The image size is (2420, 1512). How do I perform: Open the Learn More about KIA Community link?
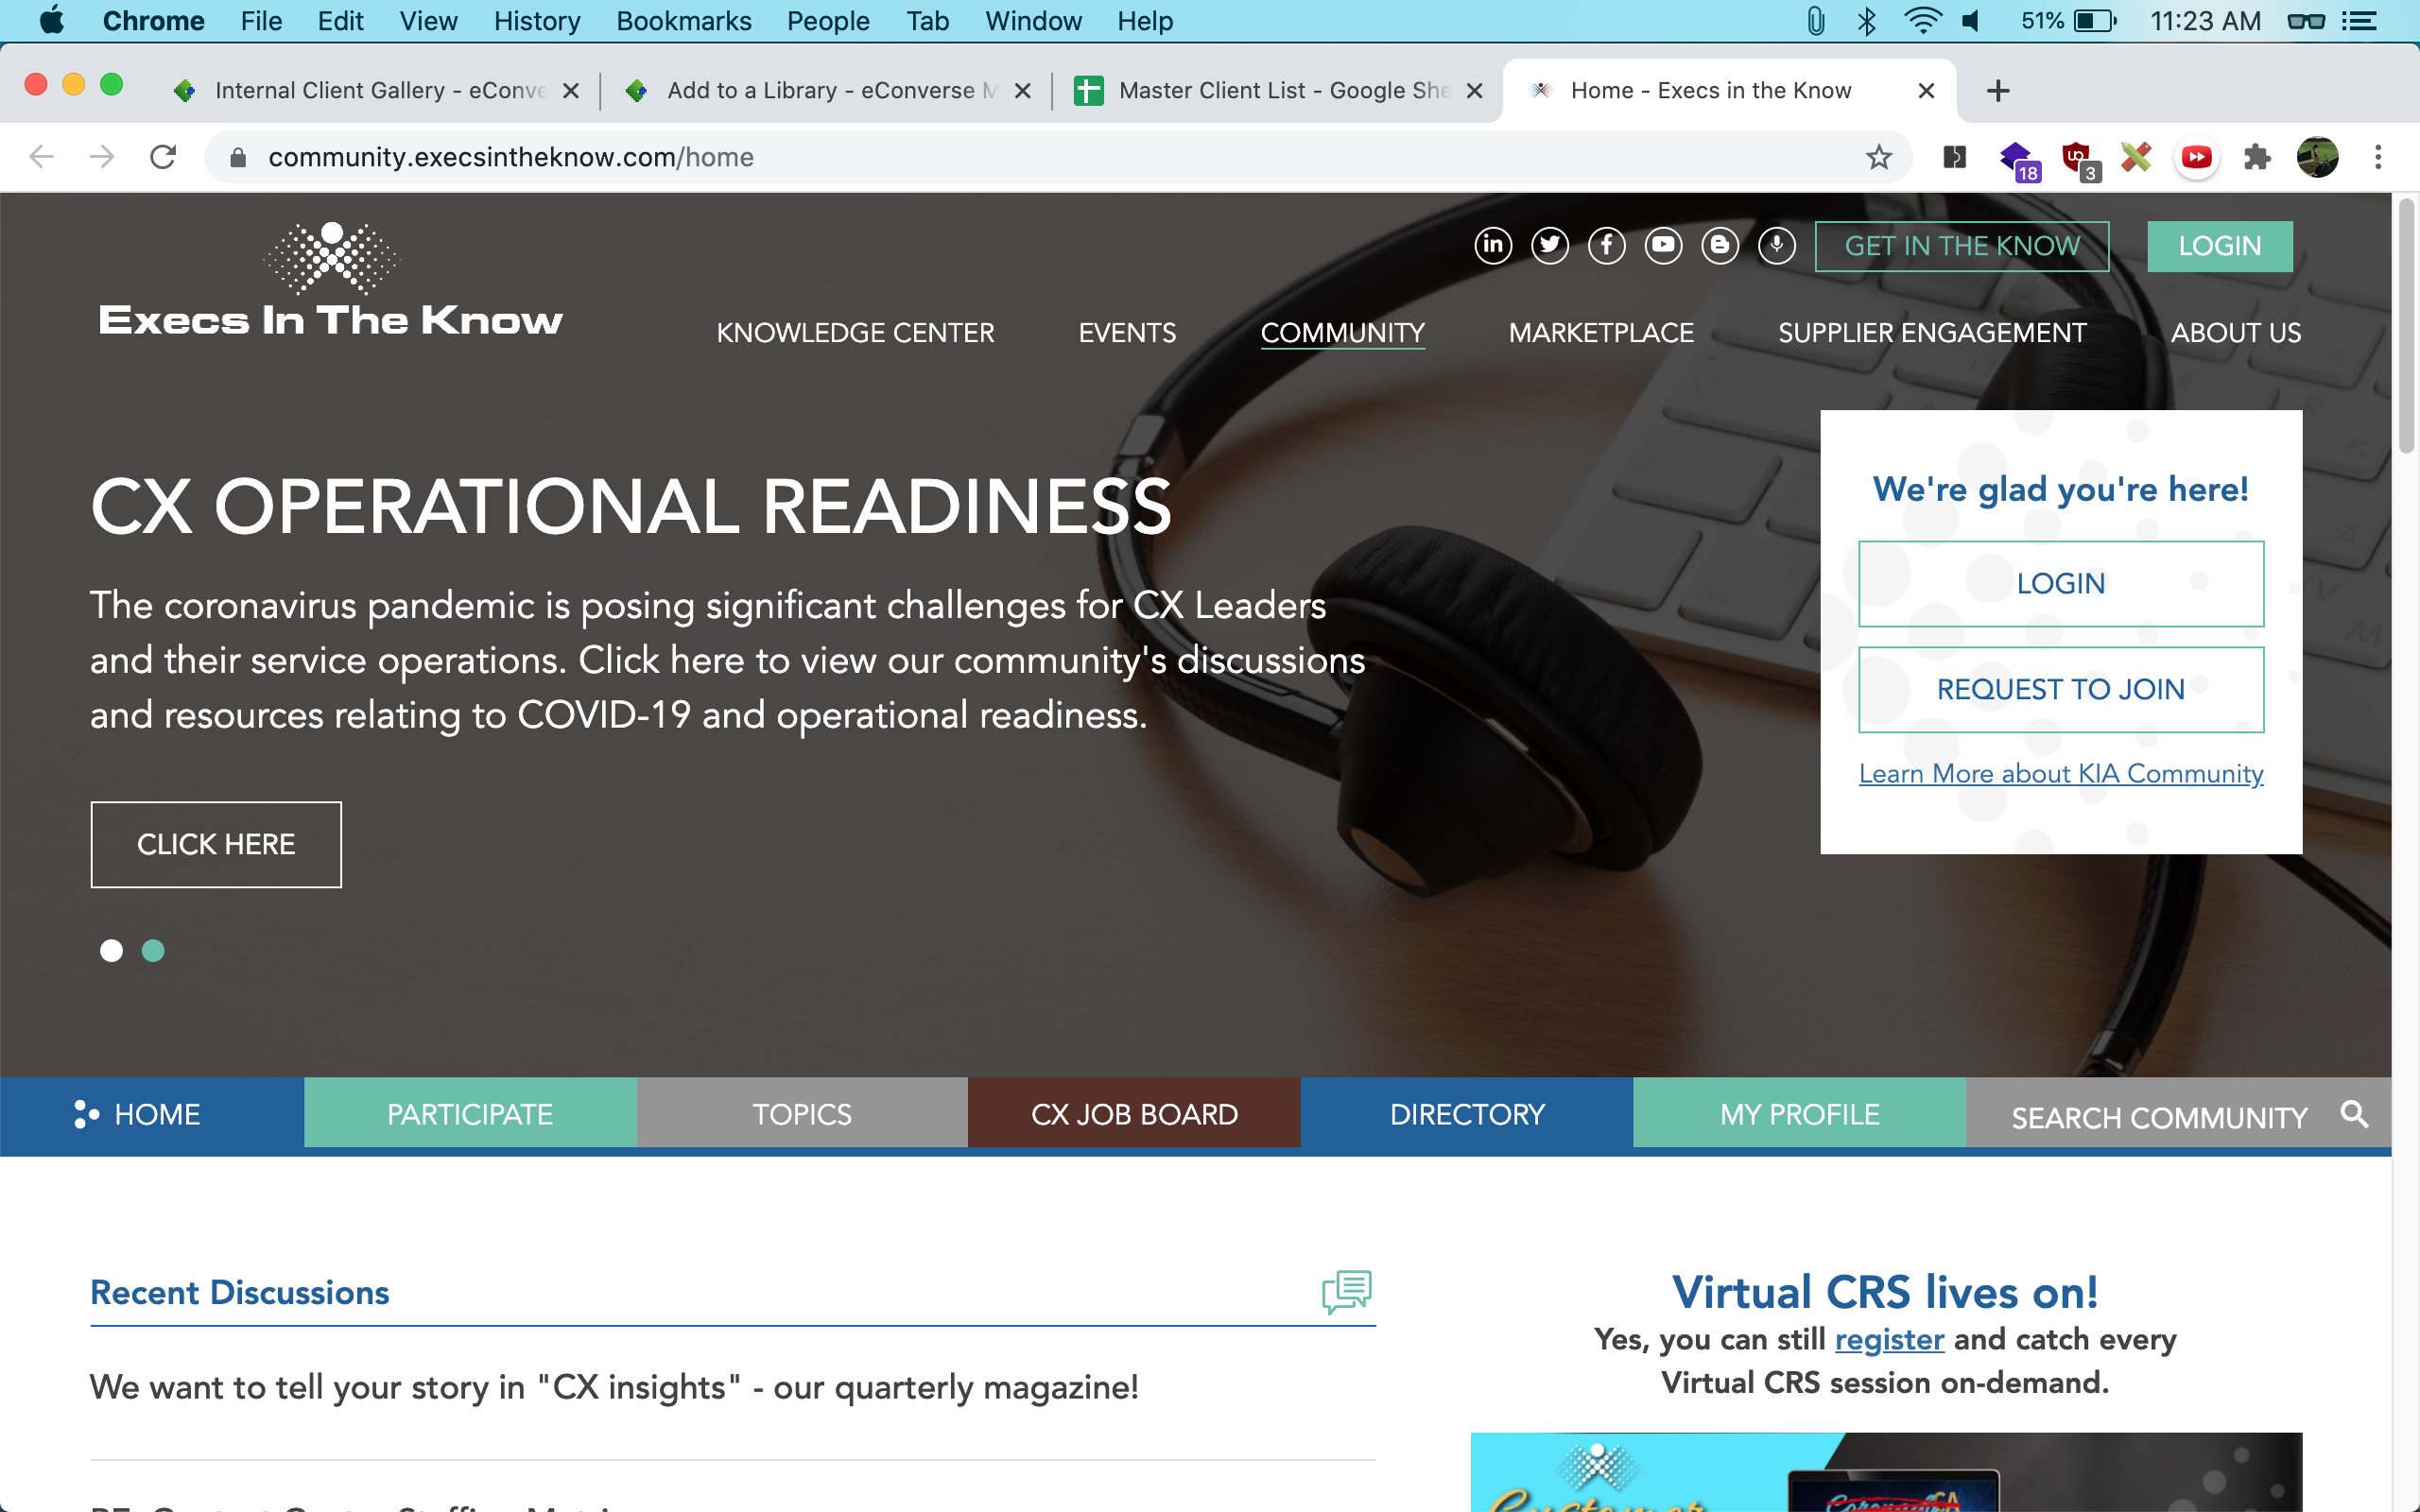click(2060, 773)
